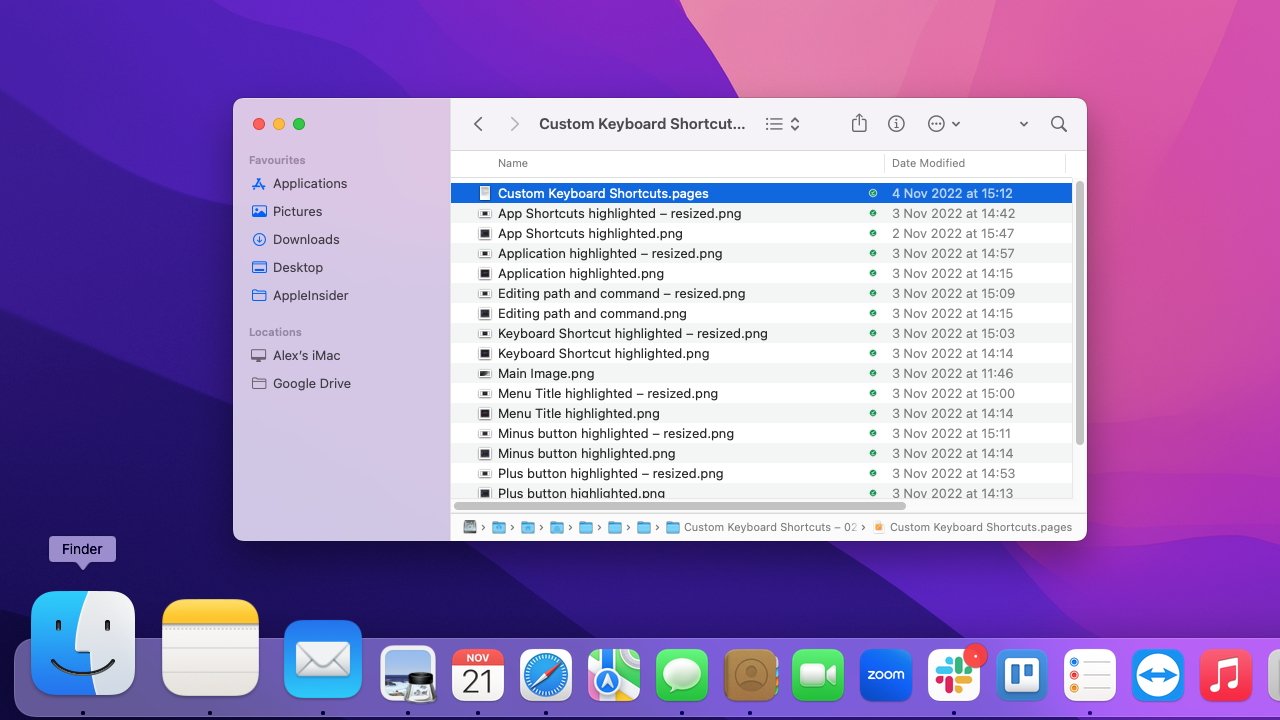Open Mail from the Dock

coord(322,660)
